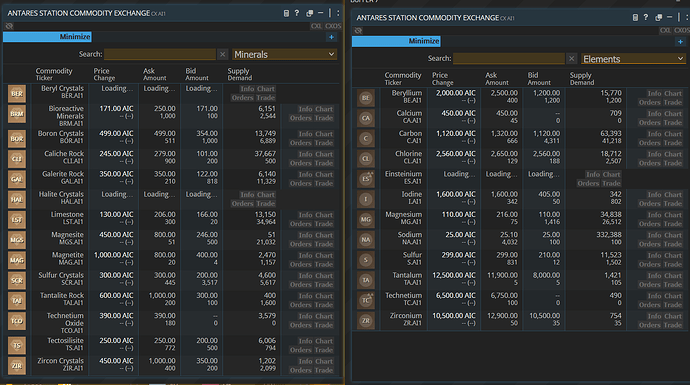Toggle the hidden-eye icon in left window
The height and width of the screenshot is (385, 690).
click(9, 26)
